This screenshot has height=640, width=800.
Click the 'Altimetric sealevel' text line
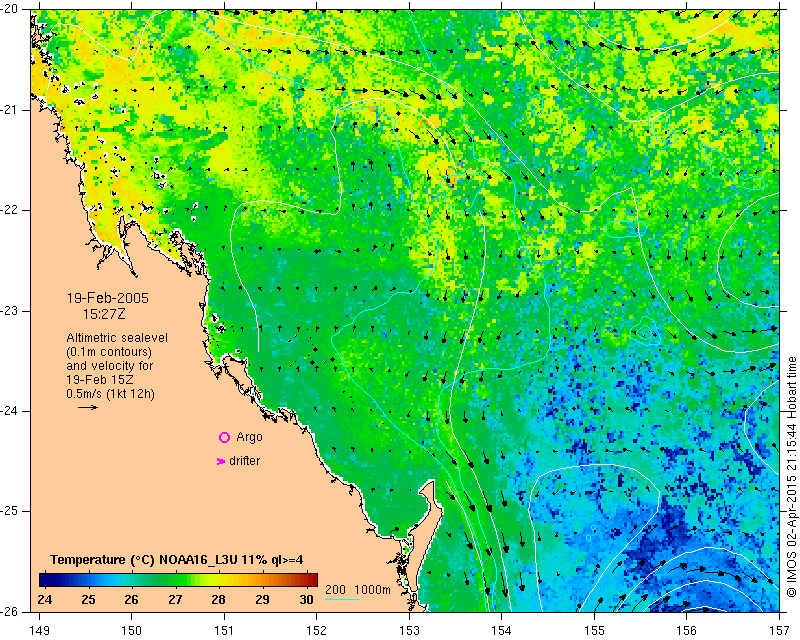tap(117, 338)
